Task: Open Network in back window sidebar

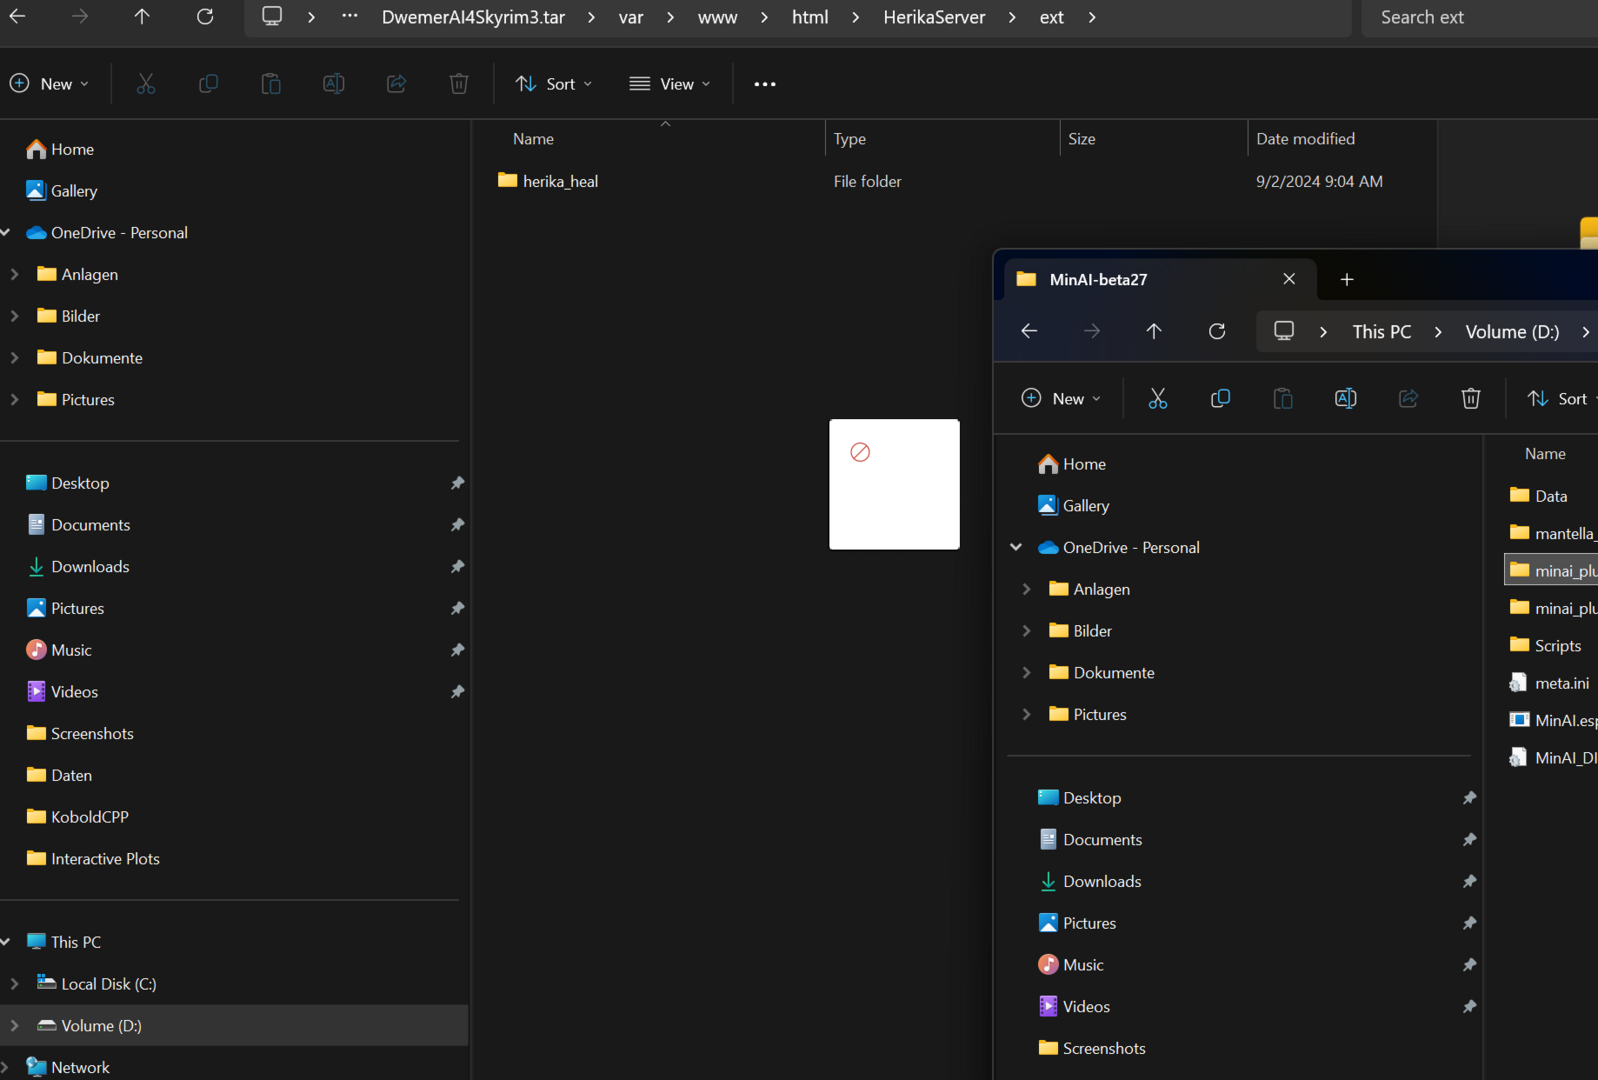Action: (x=68, y=1067)
